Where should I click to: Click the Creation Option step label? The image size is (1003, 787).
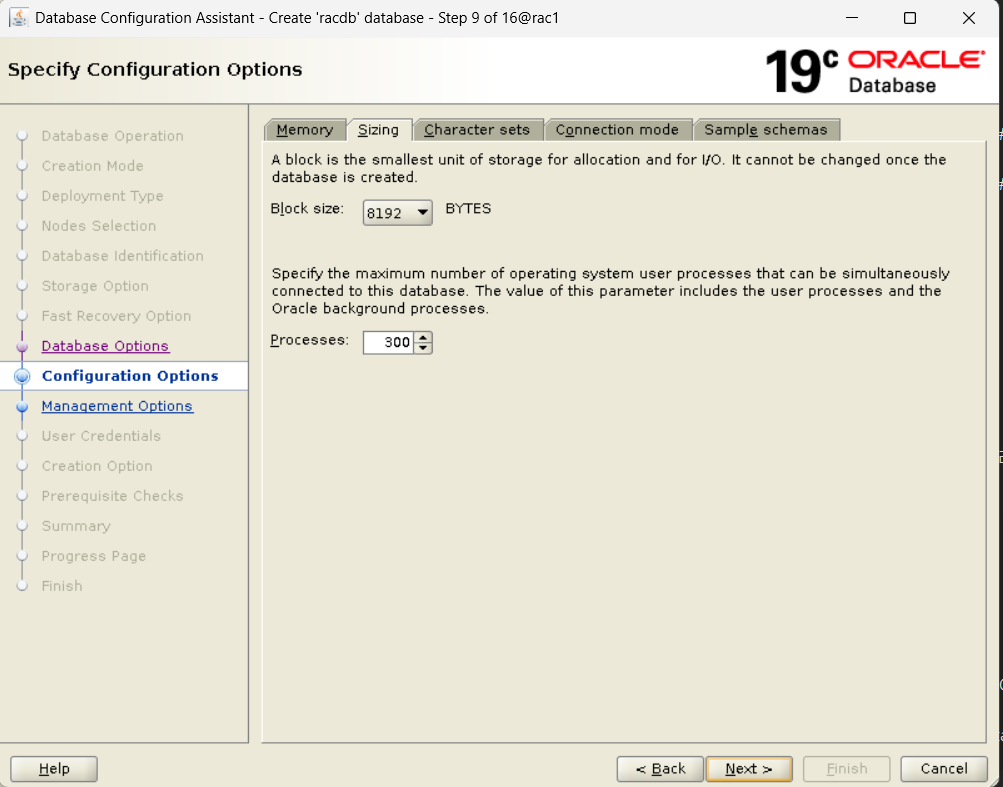tap(97, 466)
